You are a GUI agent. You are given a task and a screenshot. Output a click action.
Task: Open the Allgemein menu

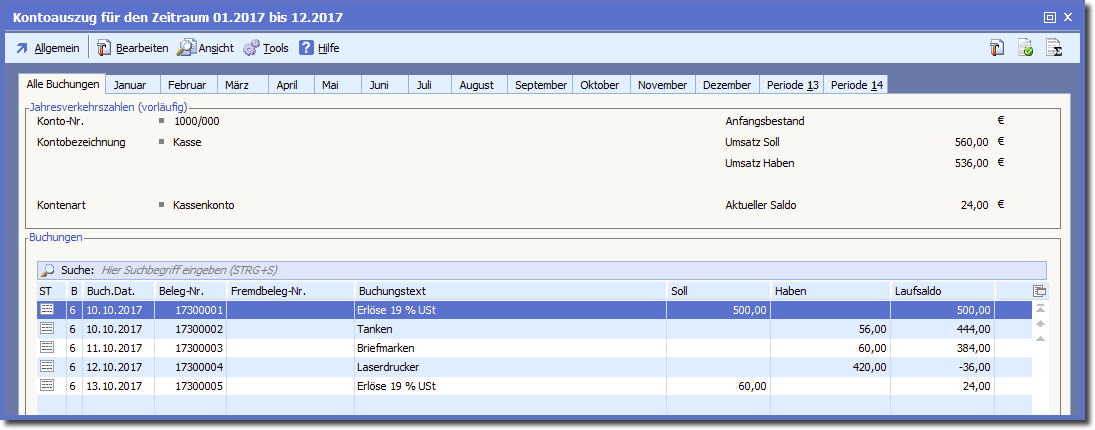click(48, 48)
